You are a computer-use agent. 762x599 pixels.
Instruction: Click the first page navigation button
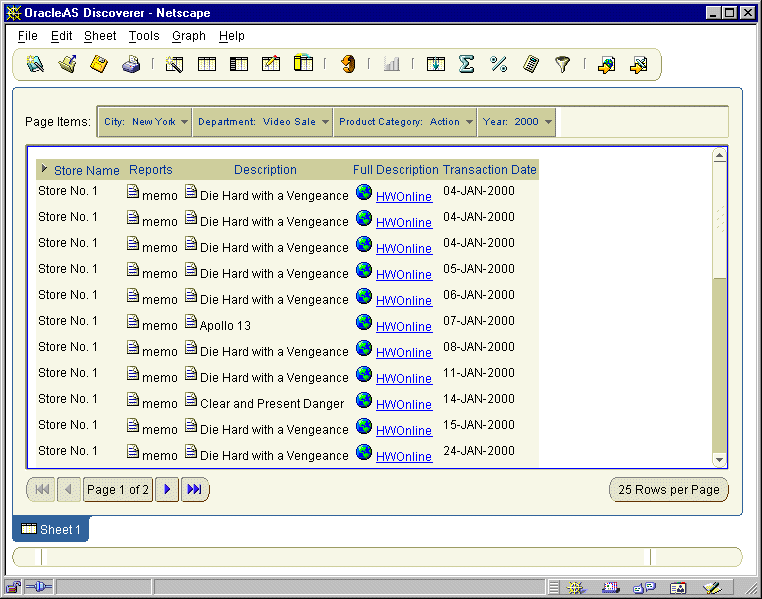(x=41, y=489)
